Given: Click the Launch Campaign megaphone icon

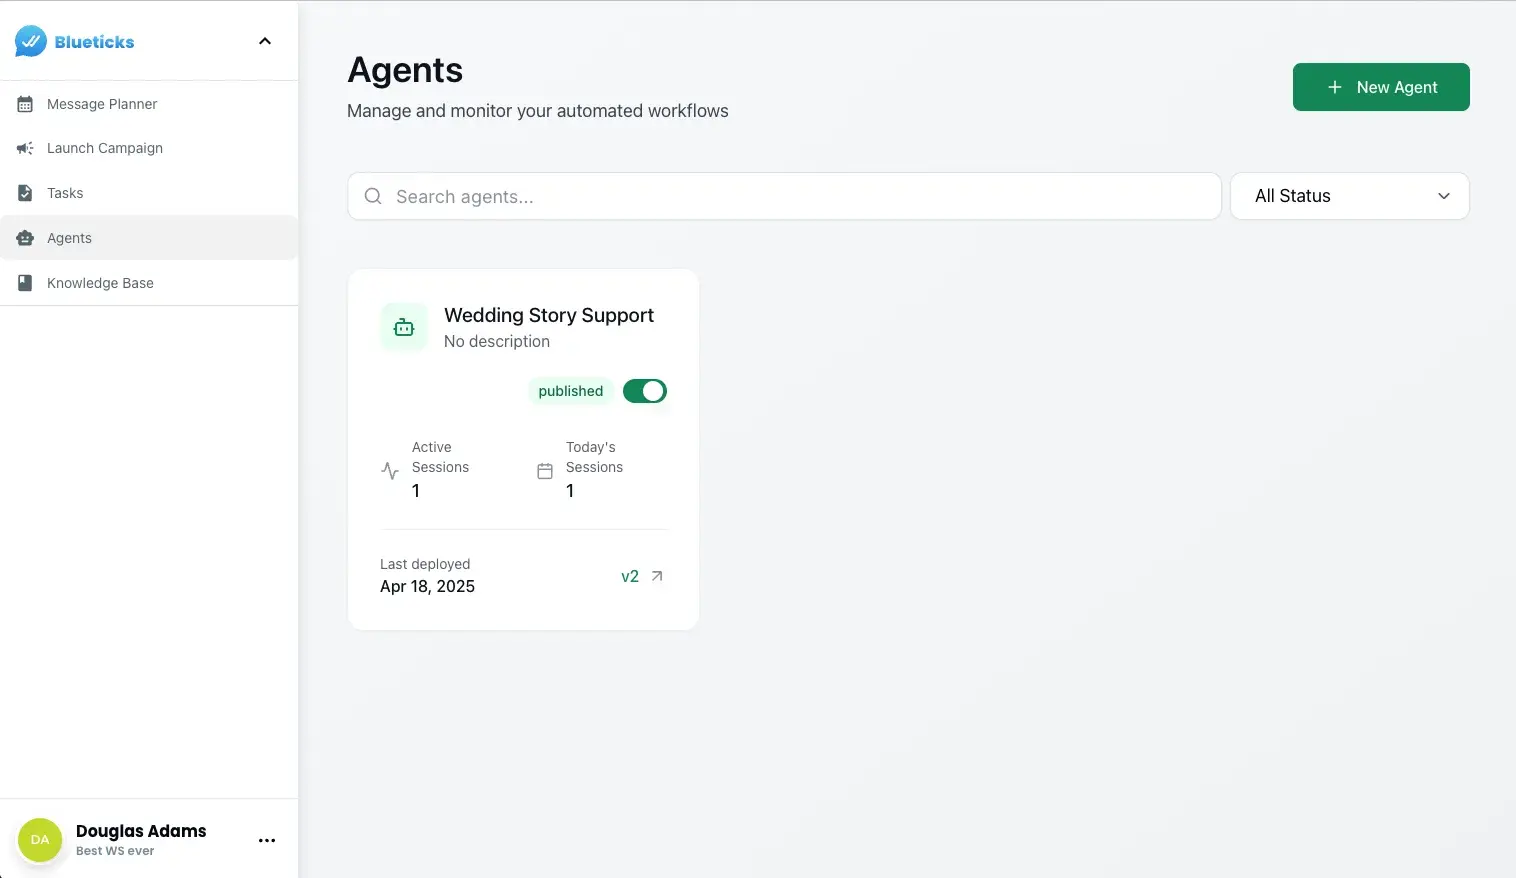Looking at the screenshot, I should tap(25, 148).
